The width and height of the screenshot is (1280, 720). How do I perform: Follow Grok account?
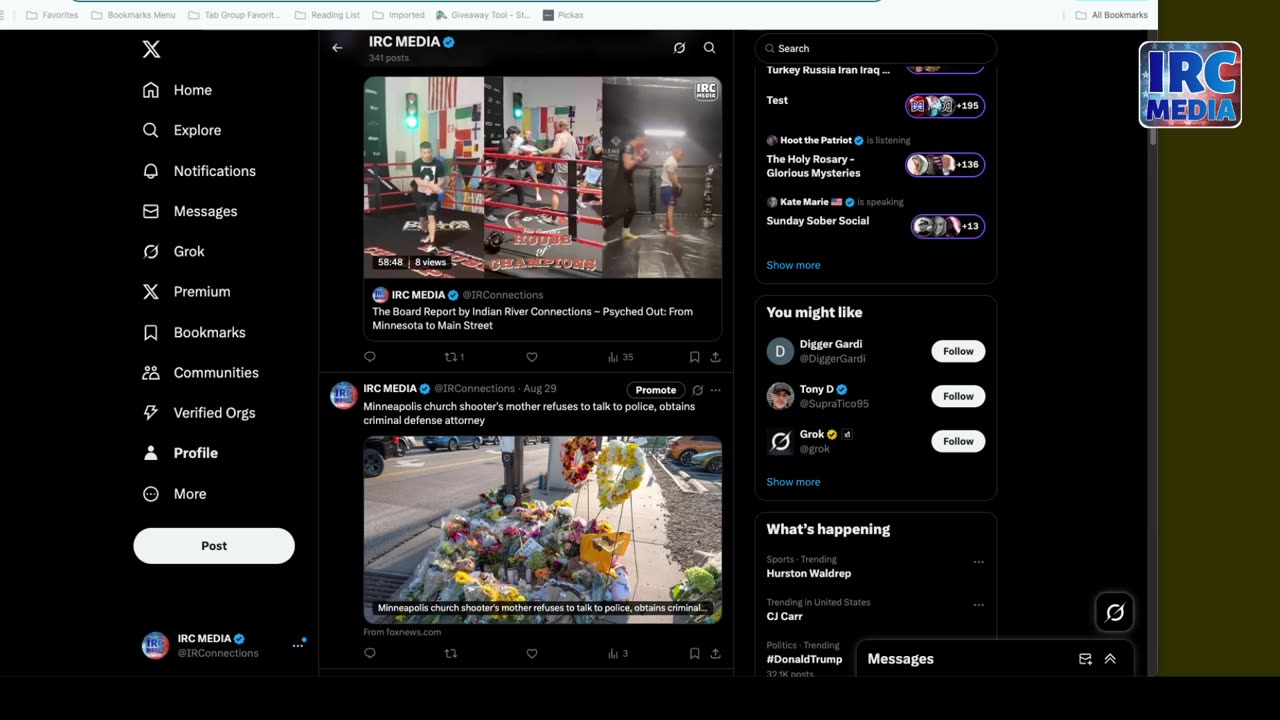click(958, 441)
